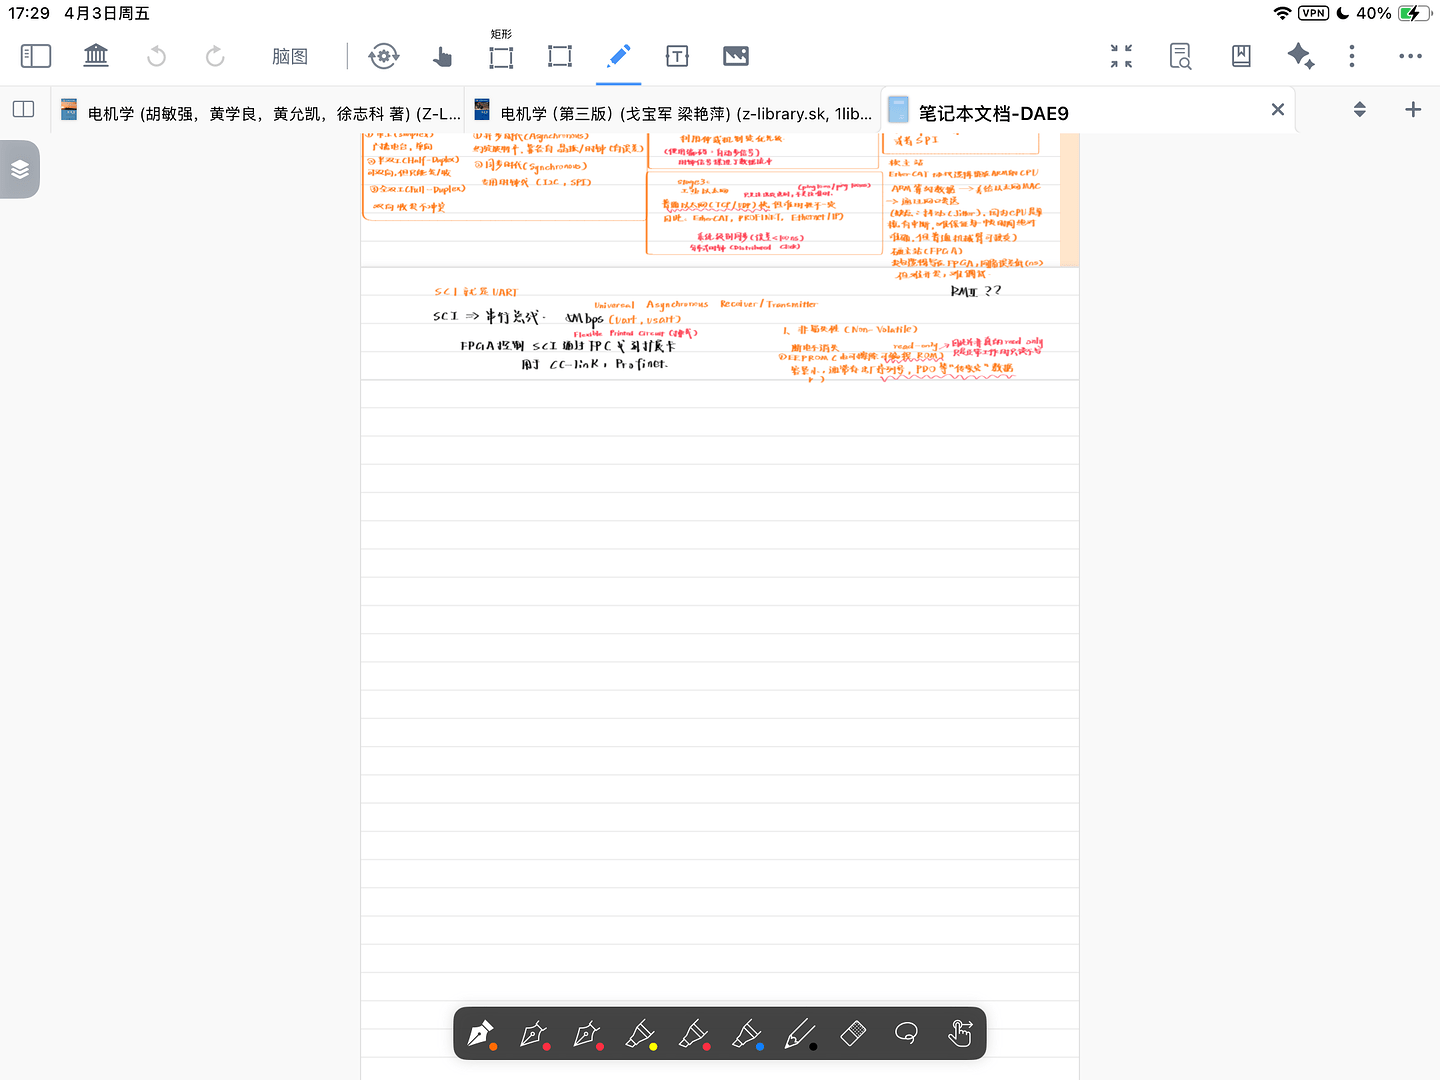
Task: Select the hand pointer tool
Action: [x=442, y=56]
